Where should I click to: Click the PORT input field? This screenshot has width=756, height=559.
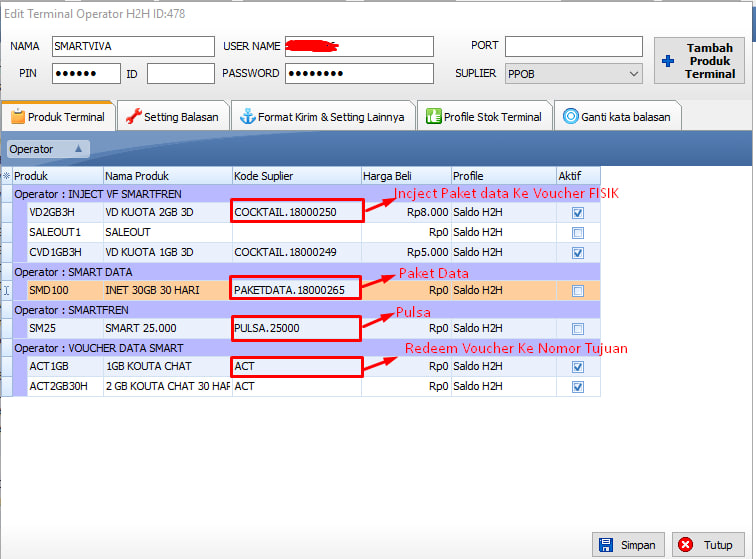573,47
